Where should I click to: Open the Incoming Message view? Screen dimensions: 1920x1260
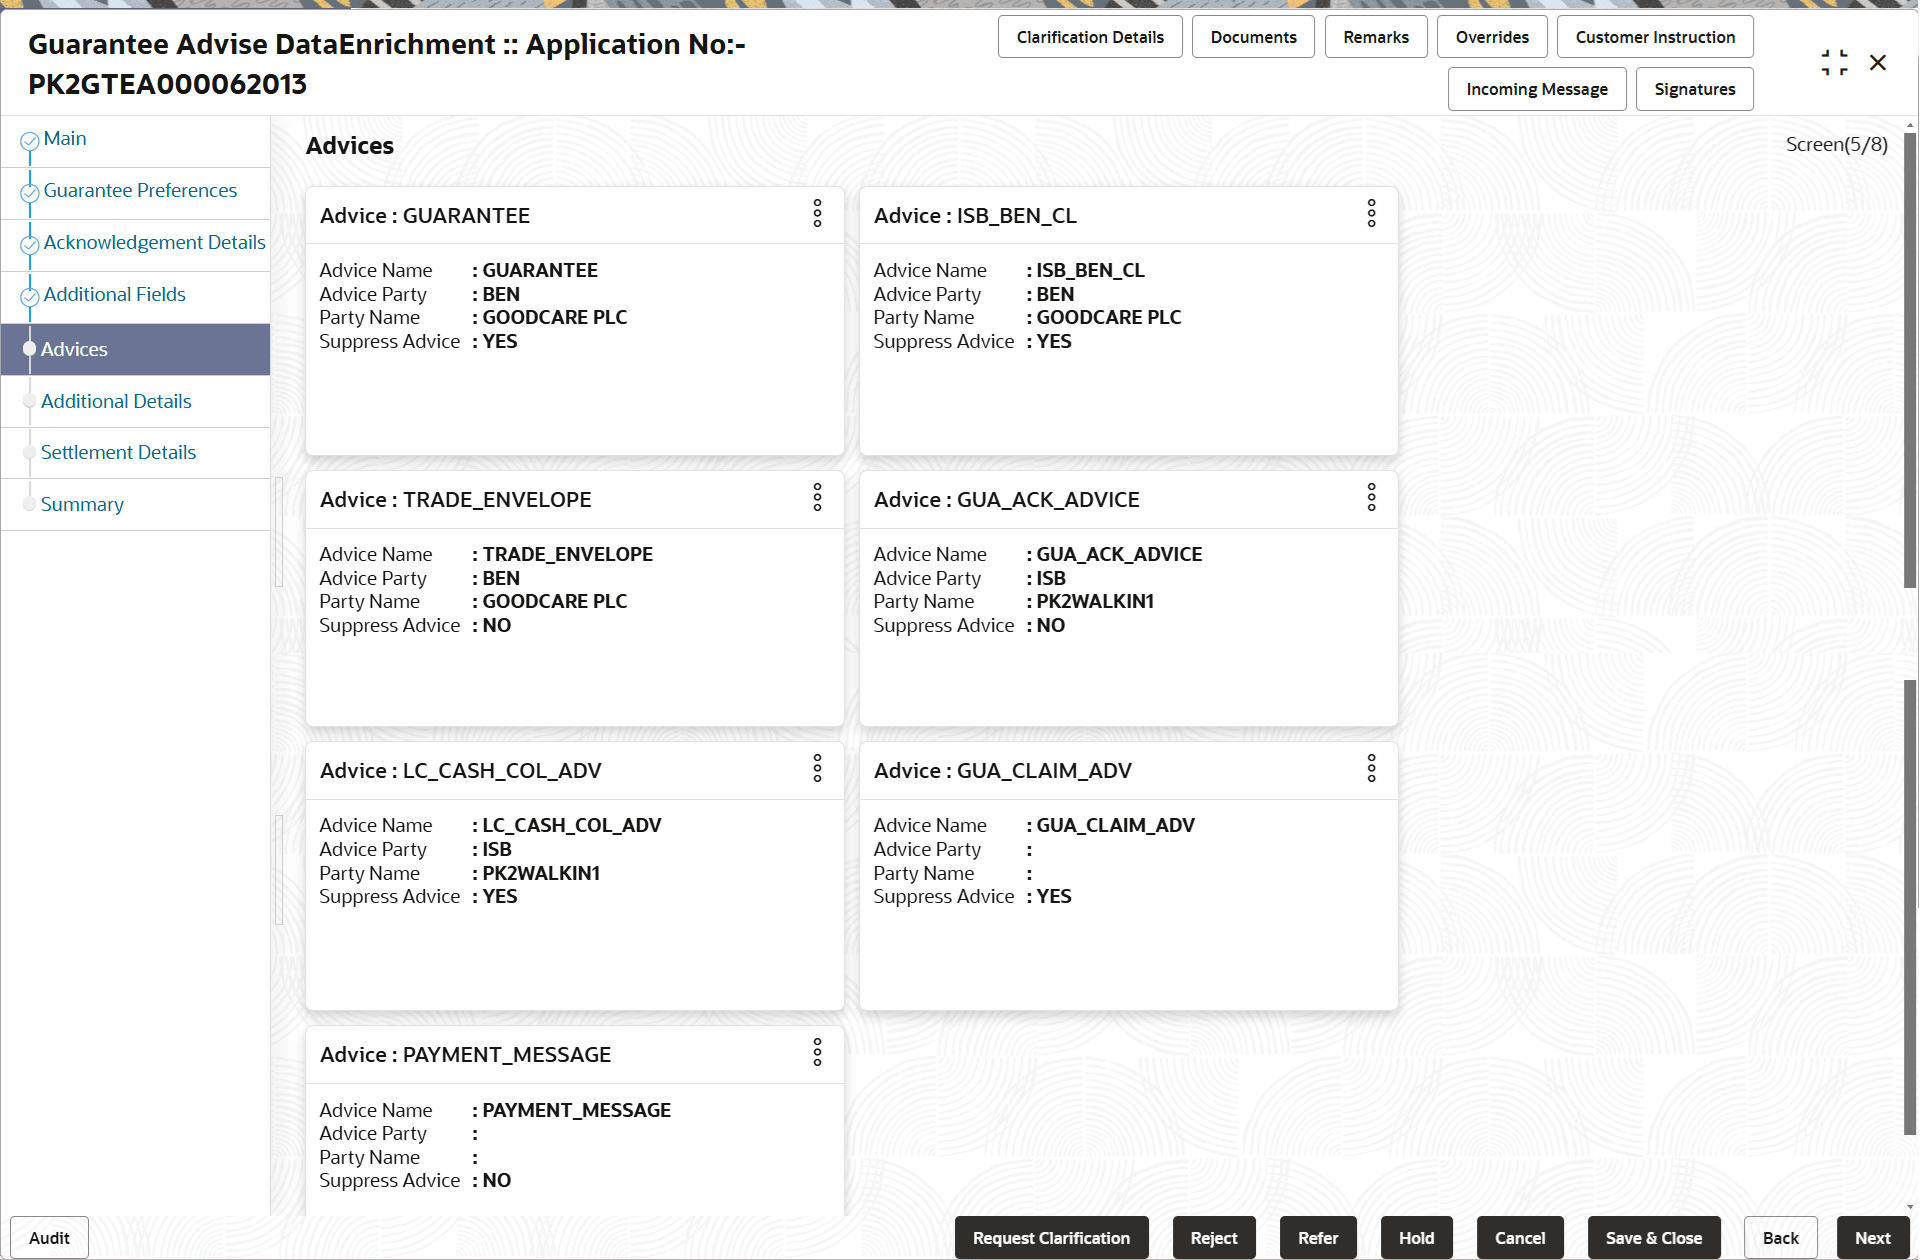pyautogui.click(x=1536, y=89)
